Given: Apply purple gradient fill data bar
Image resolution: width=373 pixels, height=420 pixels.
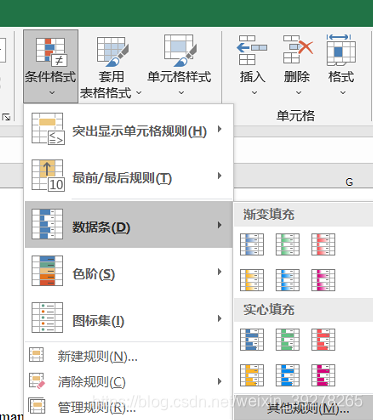Looking at the screenshot, I should coord(323,280).
